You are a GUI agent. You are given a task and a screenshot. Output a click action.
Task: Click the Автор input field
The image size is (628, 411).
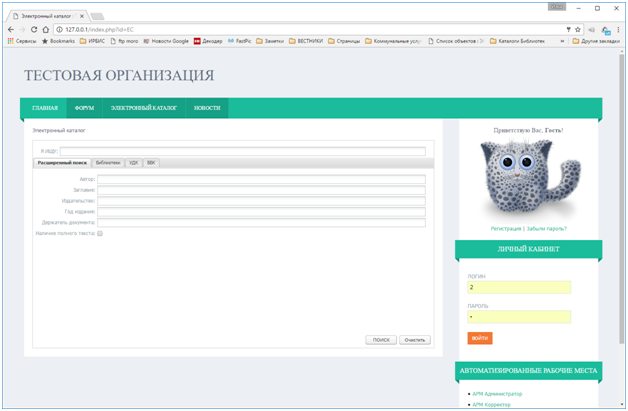[260, 180]
